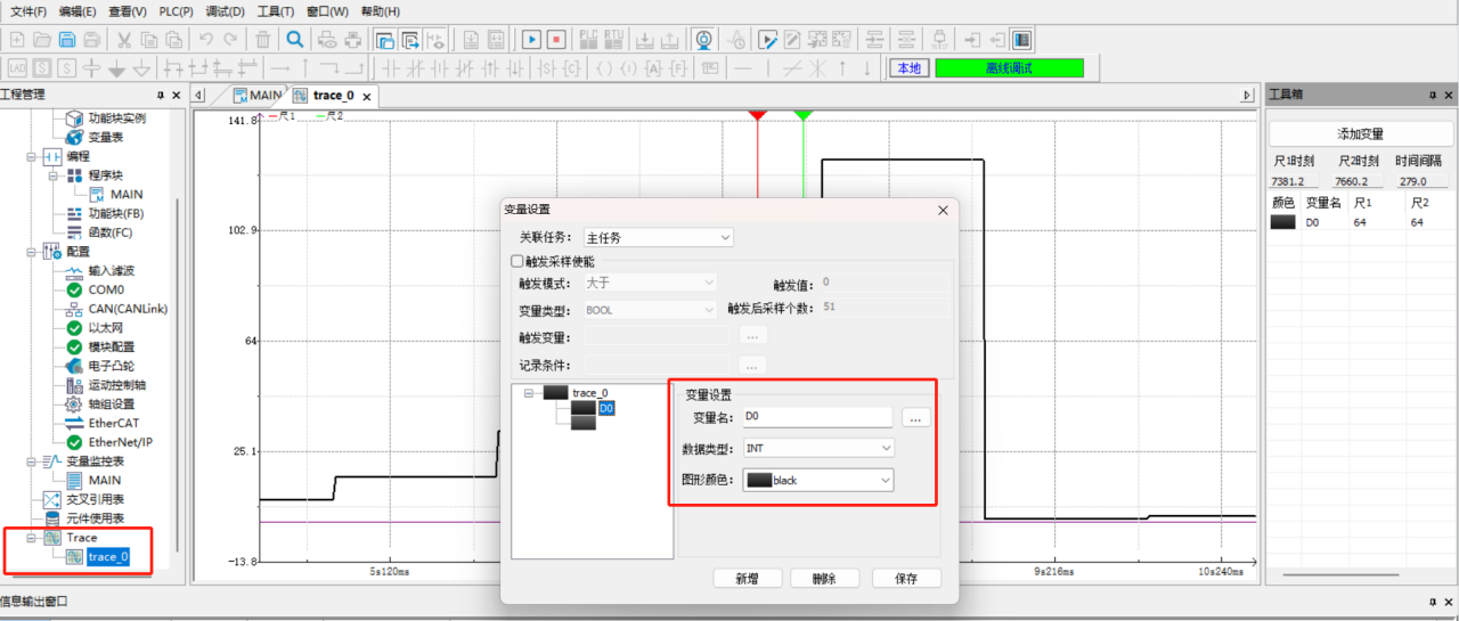Image resolution: width=1459 pixels, height=621 pixels.
Task: Click the Delete trash can icon
Action: tap(263, 40)
